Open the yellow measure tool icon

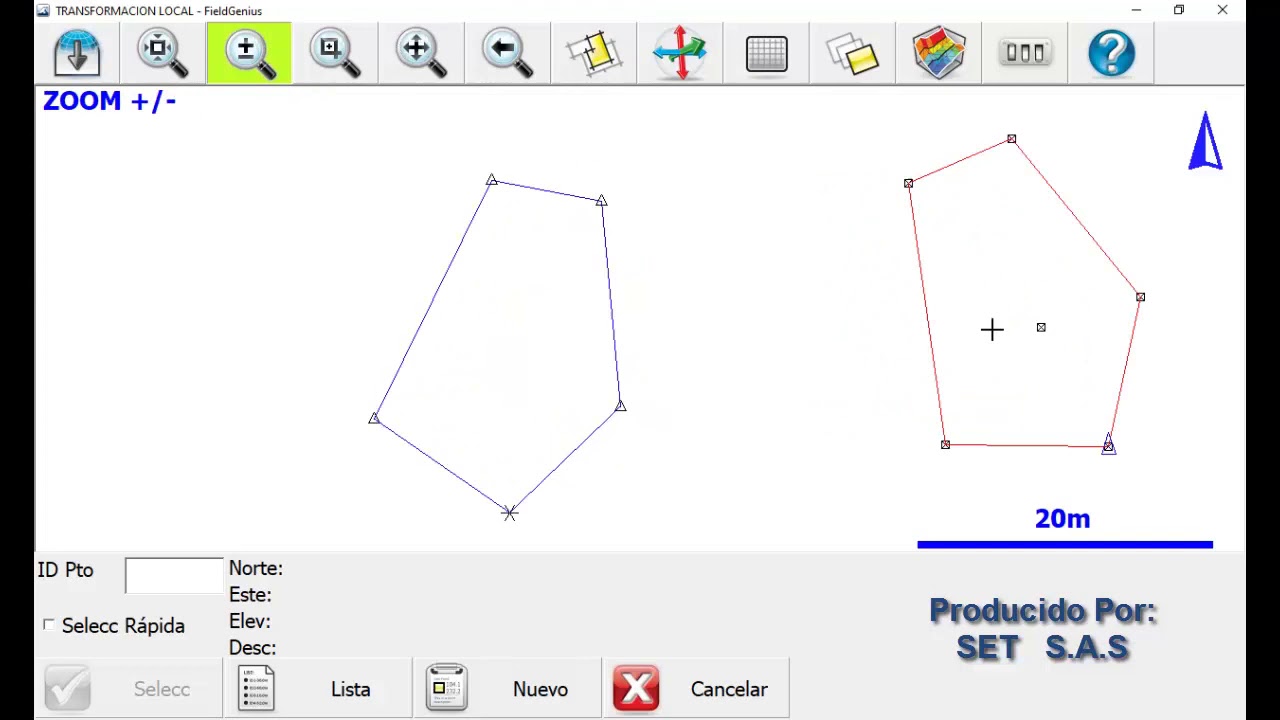click(594, 52)
